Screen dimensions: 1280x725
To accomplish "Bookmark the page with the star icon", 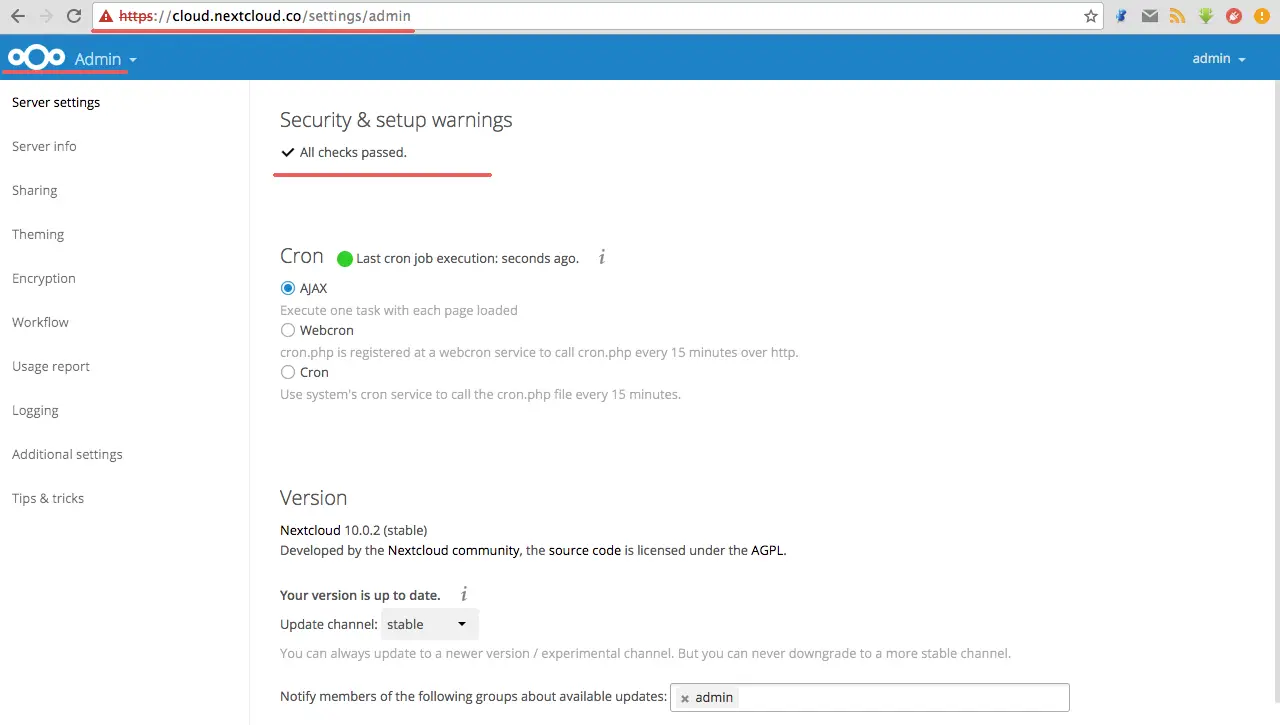I will 1091,16.
